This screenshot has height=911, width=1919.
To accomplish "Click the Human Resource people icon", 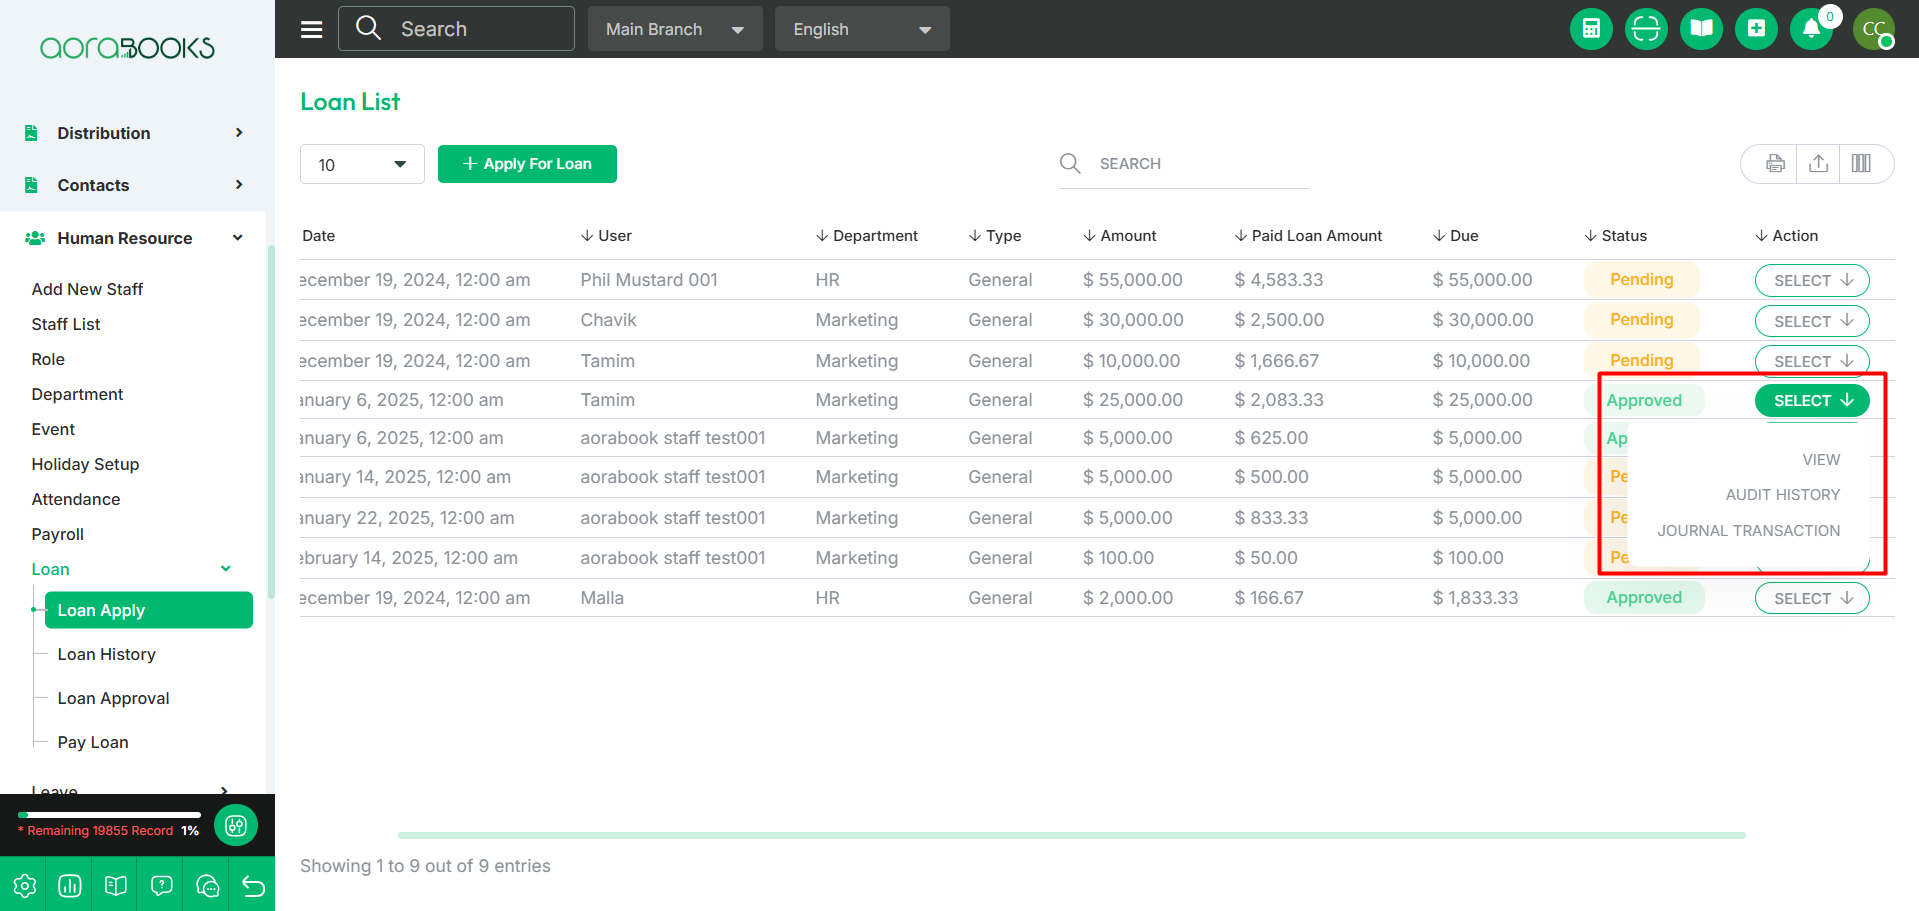I will pos(35,238).
